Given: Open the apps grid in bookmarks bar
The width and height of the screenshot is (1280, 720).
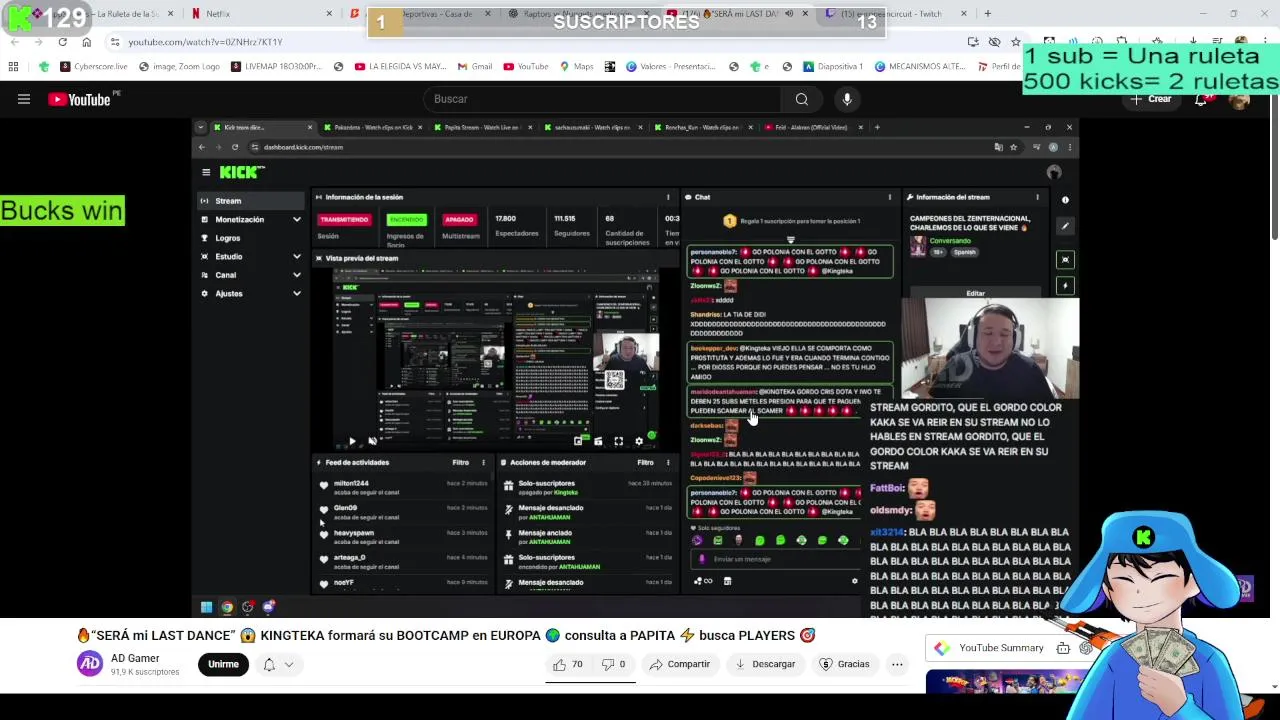Looking at the screenshot, I should pyautogui.click(x=13, y=67).
